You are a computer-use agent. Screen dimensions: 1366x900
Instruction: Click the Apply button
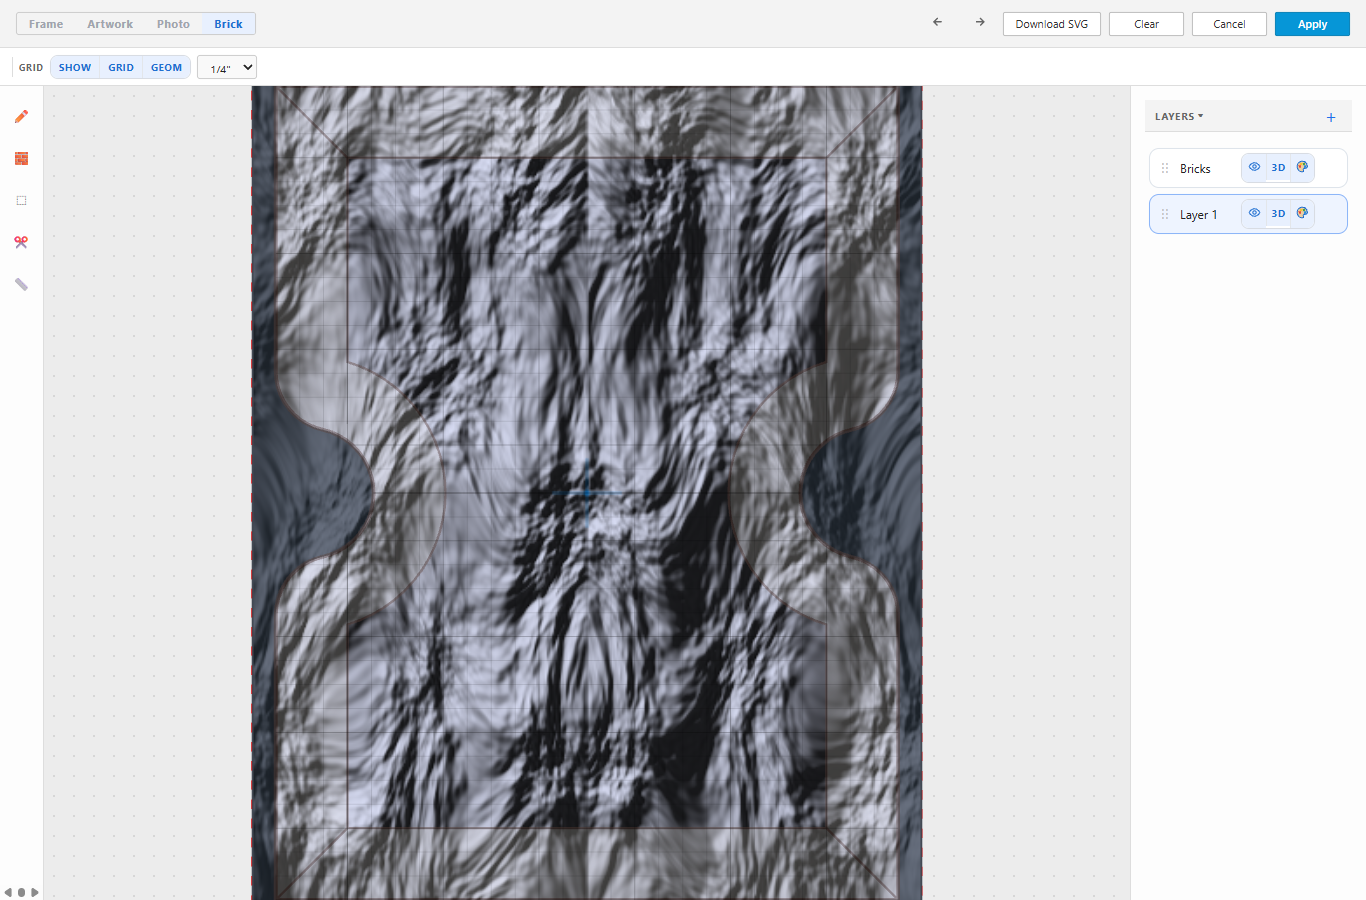tap(1312, 24)
